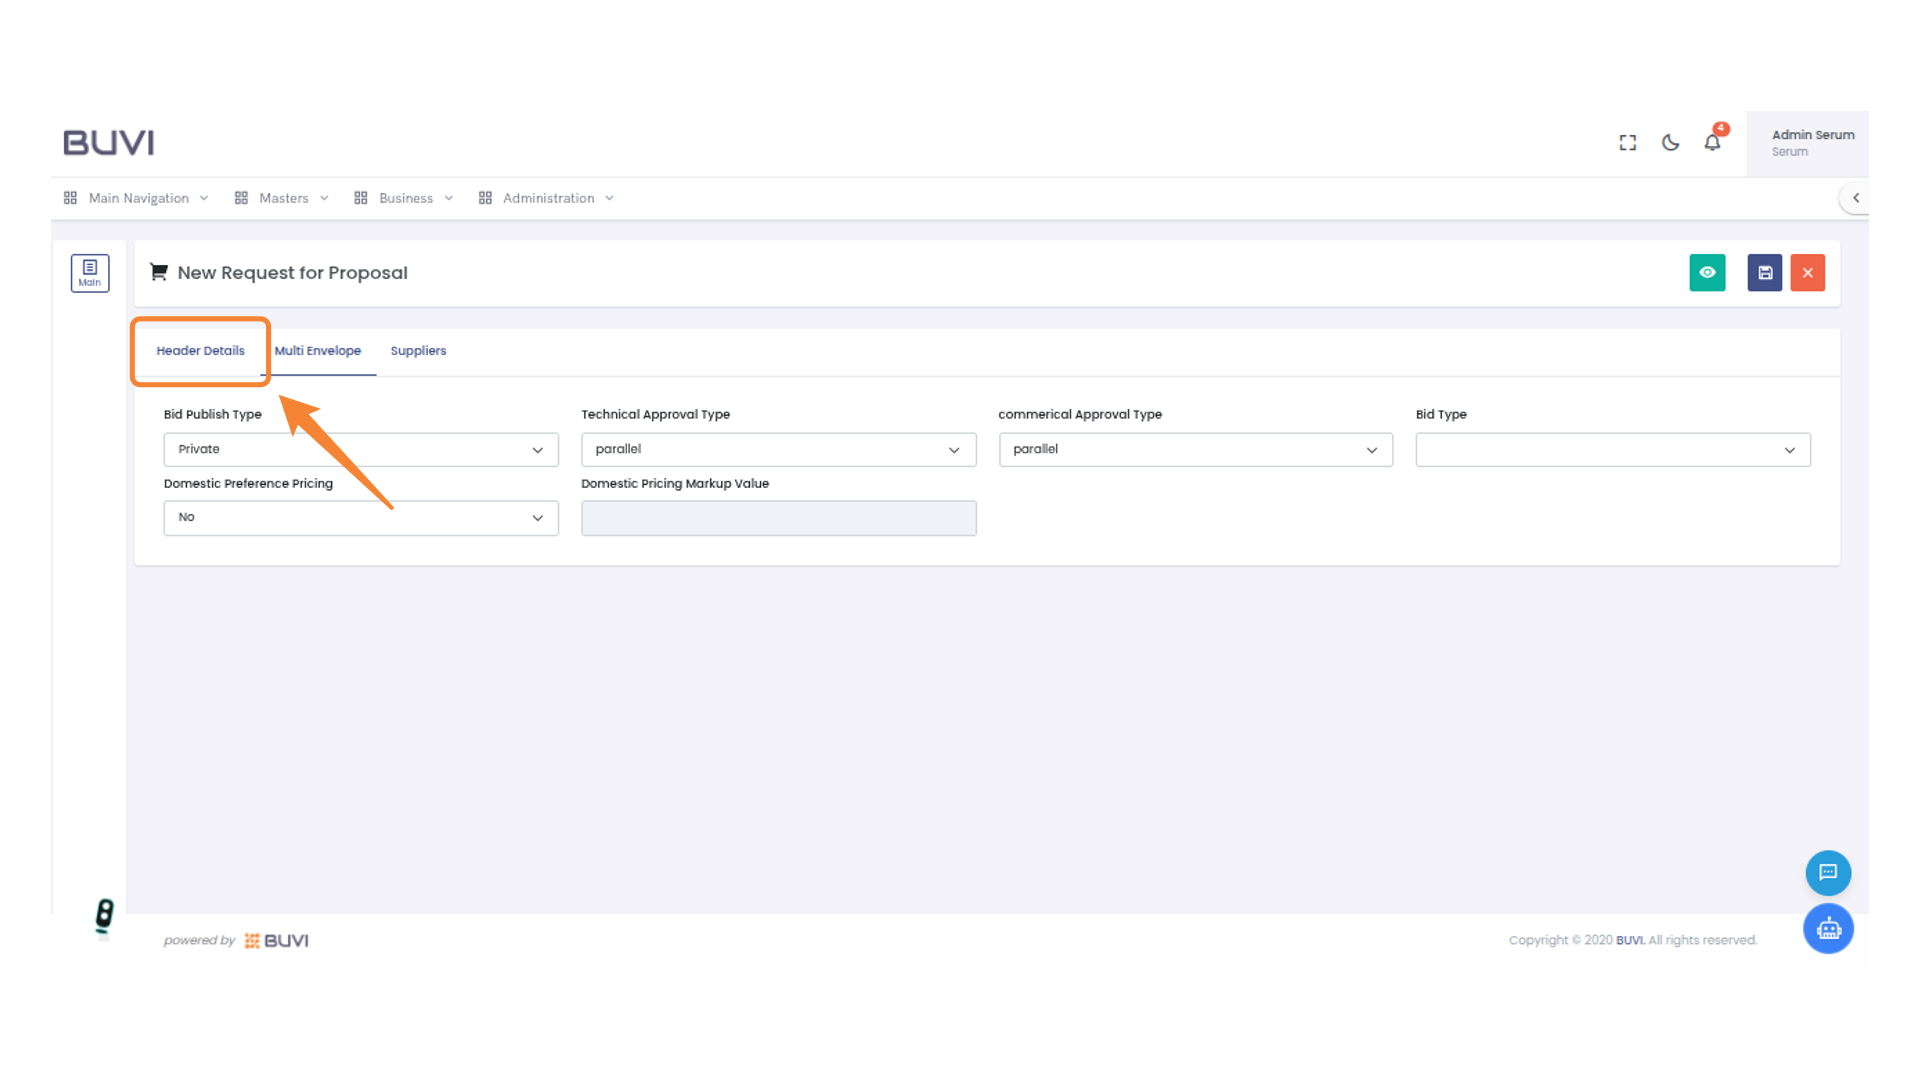Preview the proposal with the green eye icon
Screen dimensions: 1920x1080
(x=1707, y=272)
